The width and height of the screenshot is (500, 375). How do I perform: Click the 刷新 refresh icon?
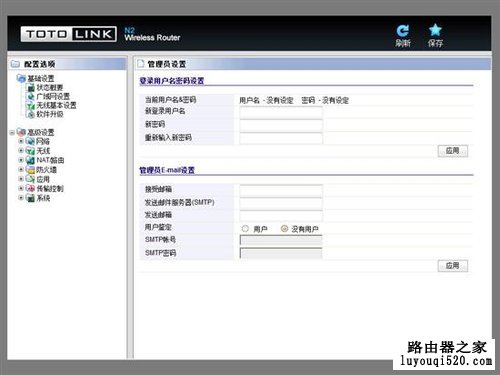(x=403, y=31)
